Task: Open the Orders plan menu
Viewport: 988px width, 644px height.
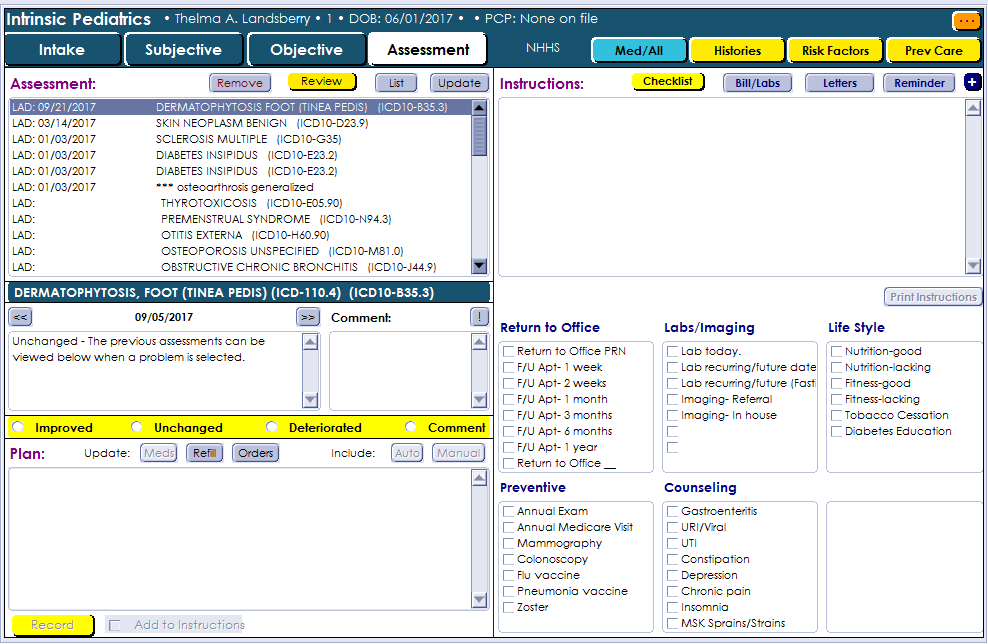Action: point(255,453)
